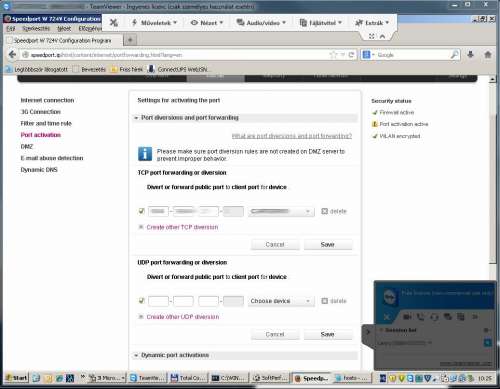The width and height of the screenshot is (500, 389).
Task: Click the bookmark star in address bar
Action: 333,55
